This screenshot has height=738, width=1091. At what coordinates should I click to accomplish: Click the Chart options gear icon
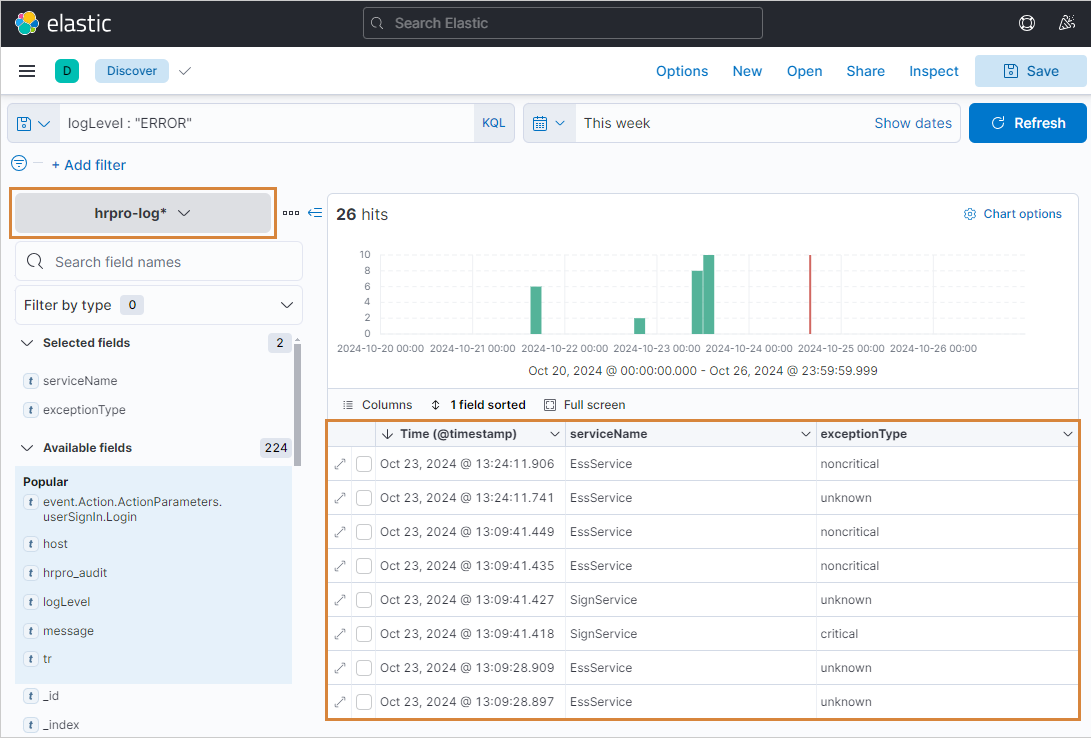coord(970,214)
